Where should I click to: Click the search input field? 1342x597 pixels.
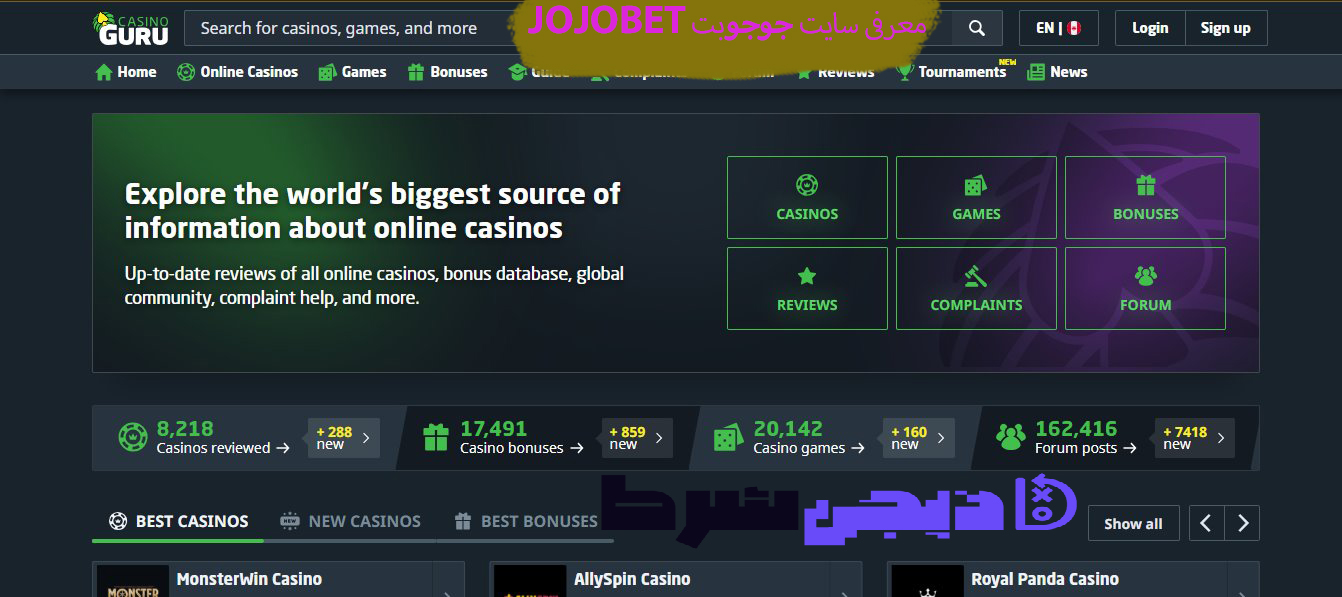click(x=568, y=28)
